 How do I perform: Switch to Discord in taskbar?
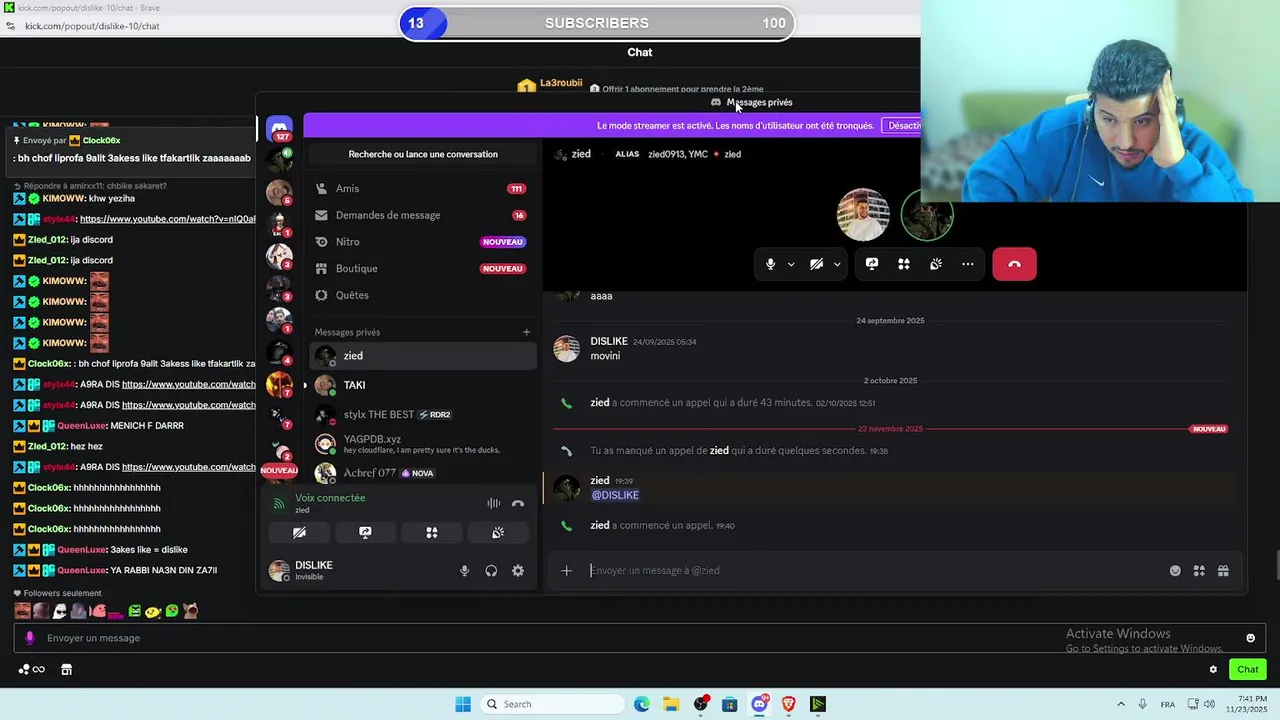click(759, 704)
